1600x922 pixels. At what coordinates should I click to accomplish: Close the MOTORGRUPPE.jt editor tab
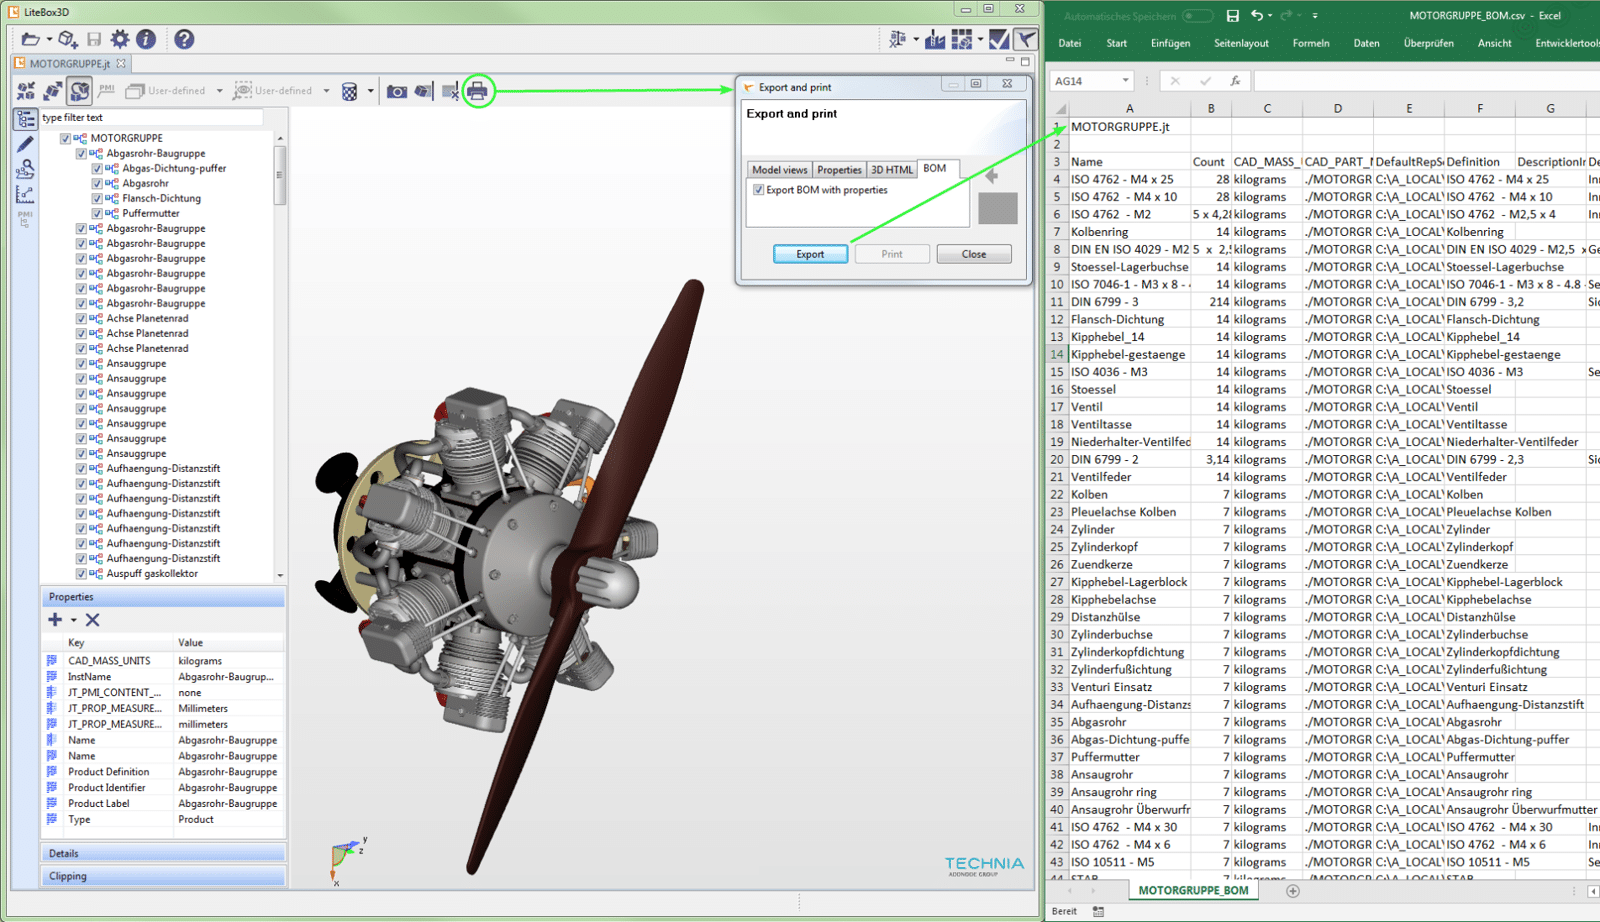click(x=121, y=63)
